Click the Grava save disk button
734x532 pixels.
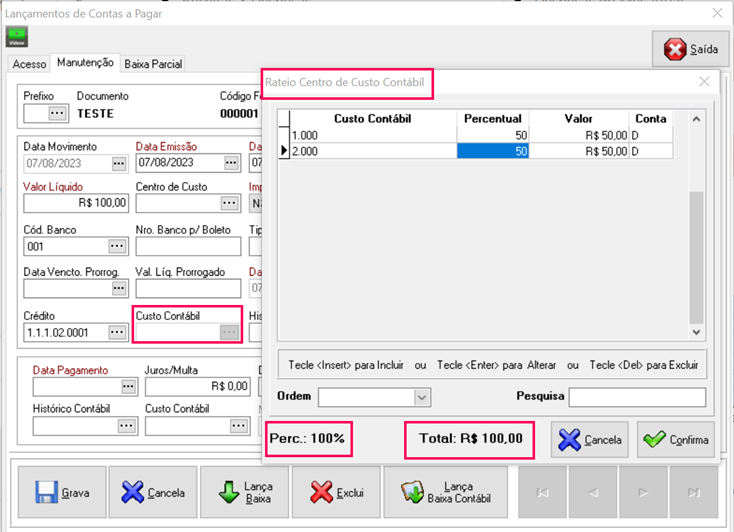pyautogui.click(x=60, y=492)
